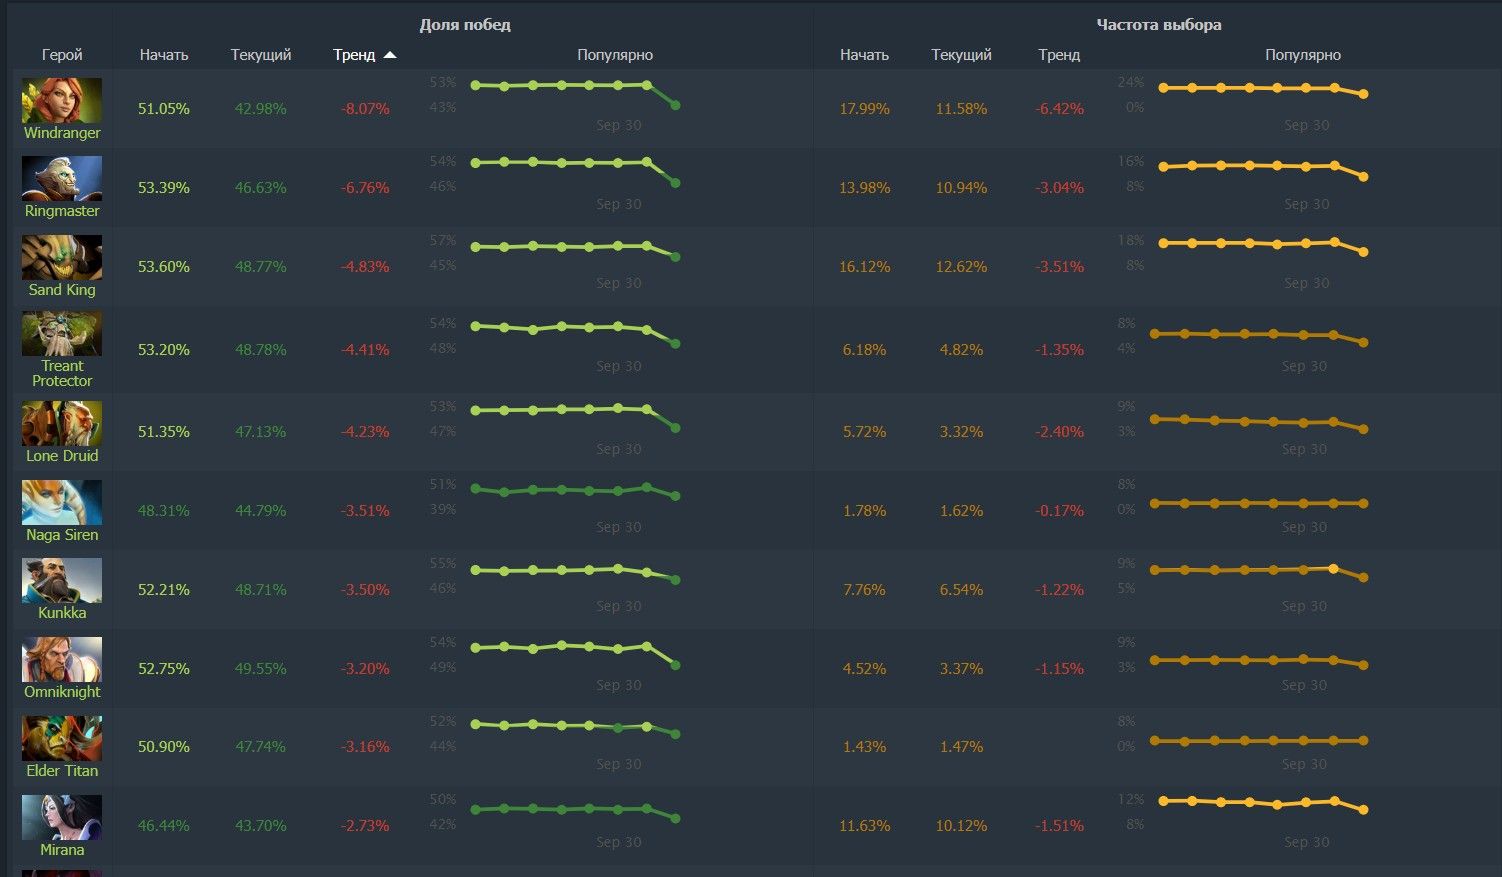Click last point on Windranger win-rate chart
The image size is (1502, 877).
point(676,105)
